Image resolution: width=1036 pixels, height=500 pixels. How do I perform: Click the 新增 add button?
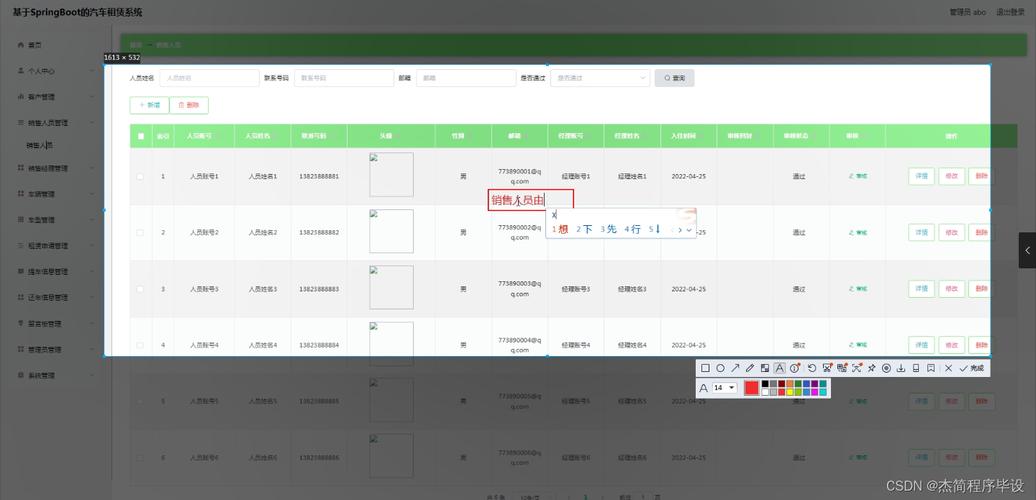point(149,105)
